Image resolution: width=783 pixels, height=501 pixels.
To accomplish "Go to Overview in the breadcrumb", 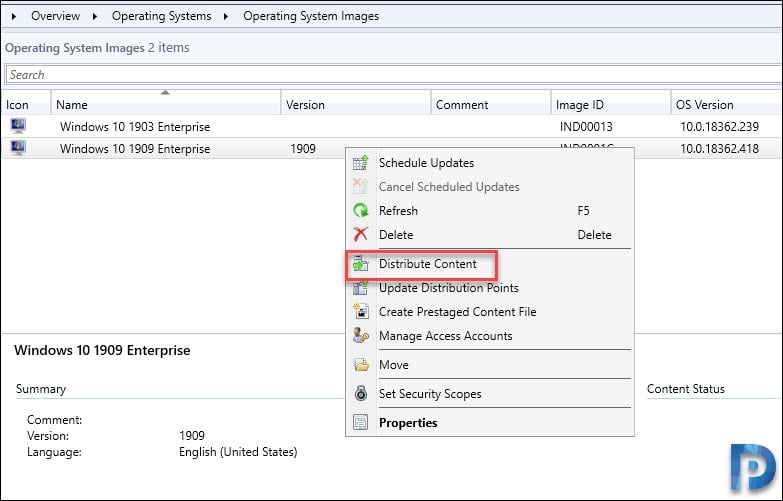I will coord(55,16).
